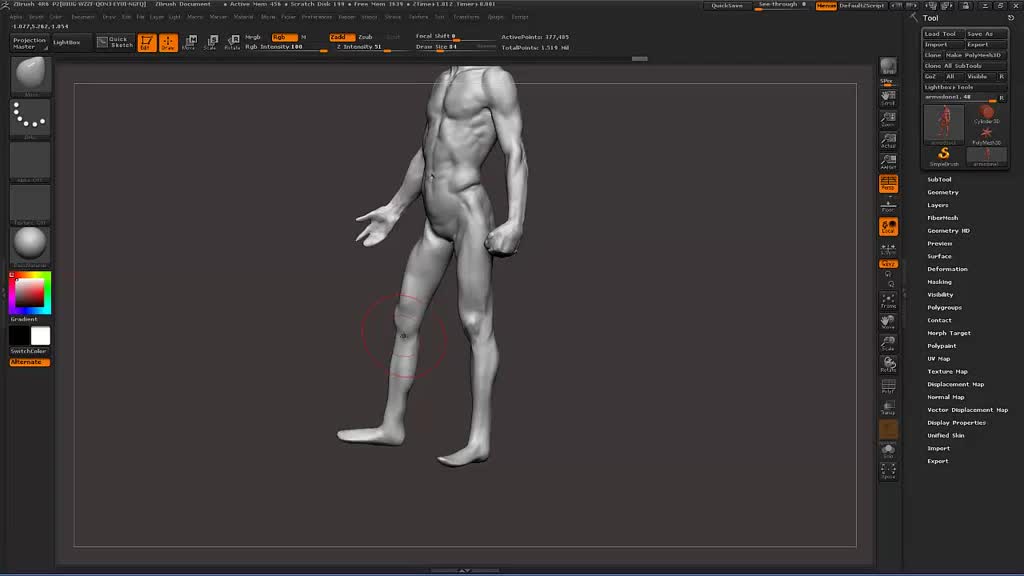Open the Material menu

(x=244, y=17)
